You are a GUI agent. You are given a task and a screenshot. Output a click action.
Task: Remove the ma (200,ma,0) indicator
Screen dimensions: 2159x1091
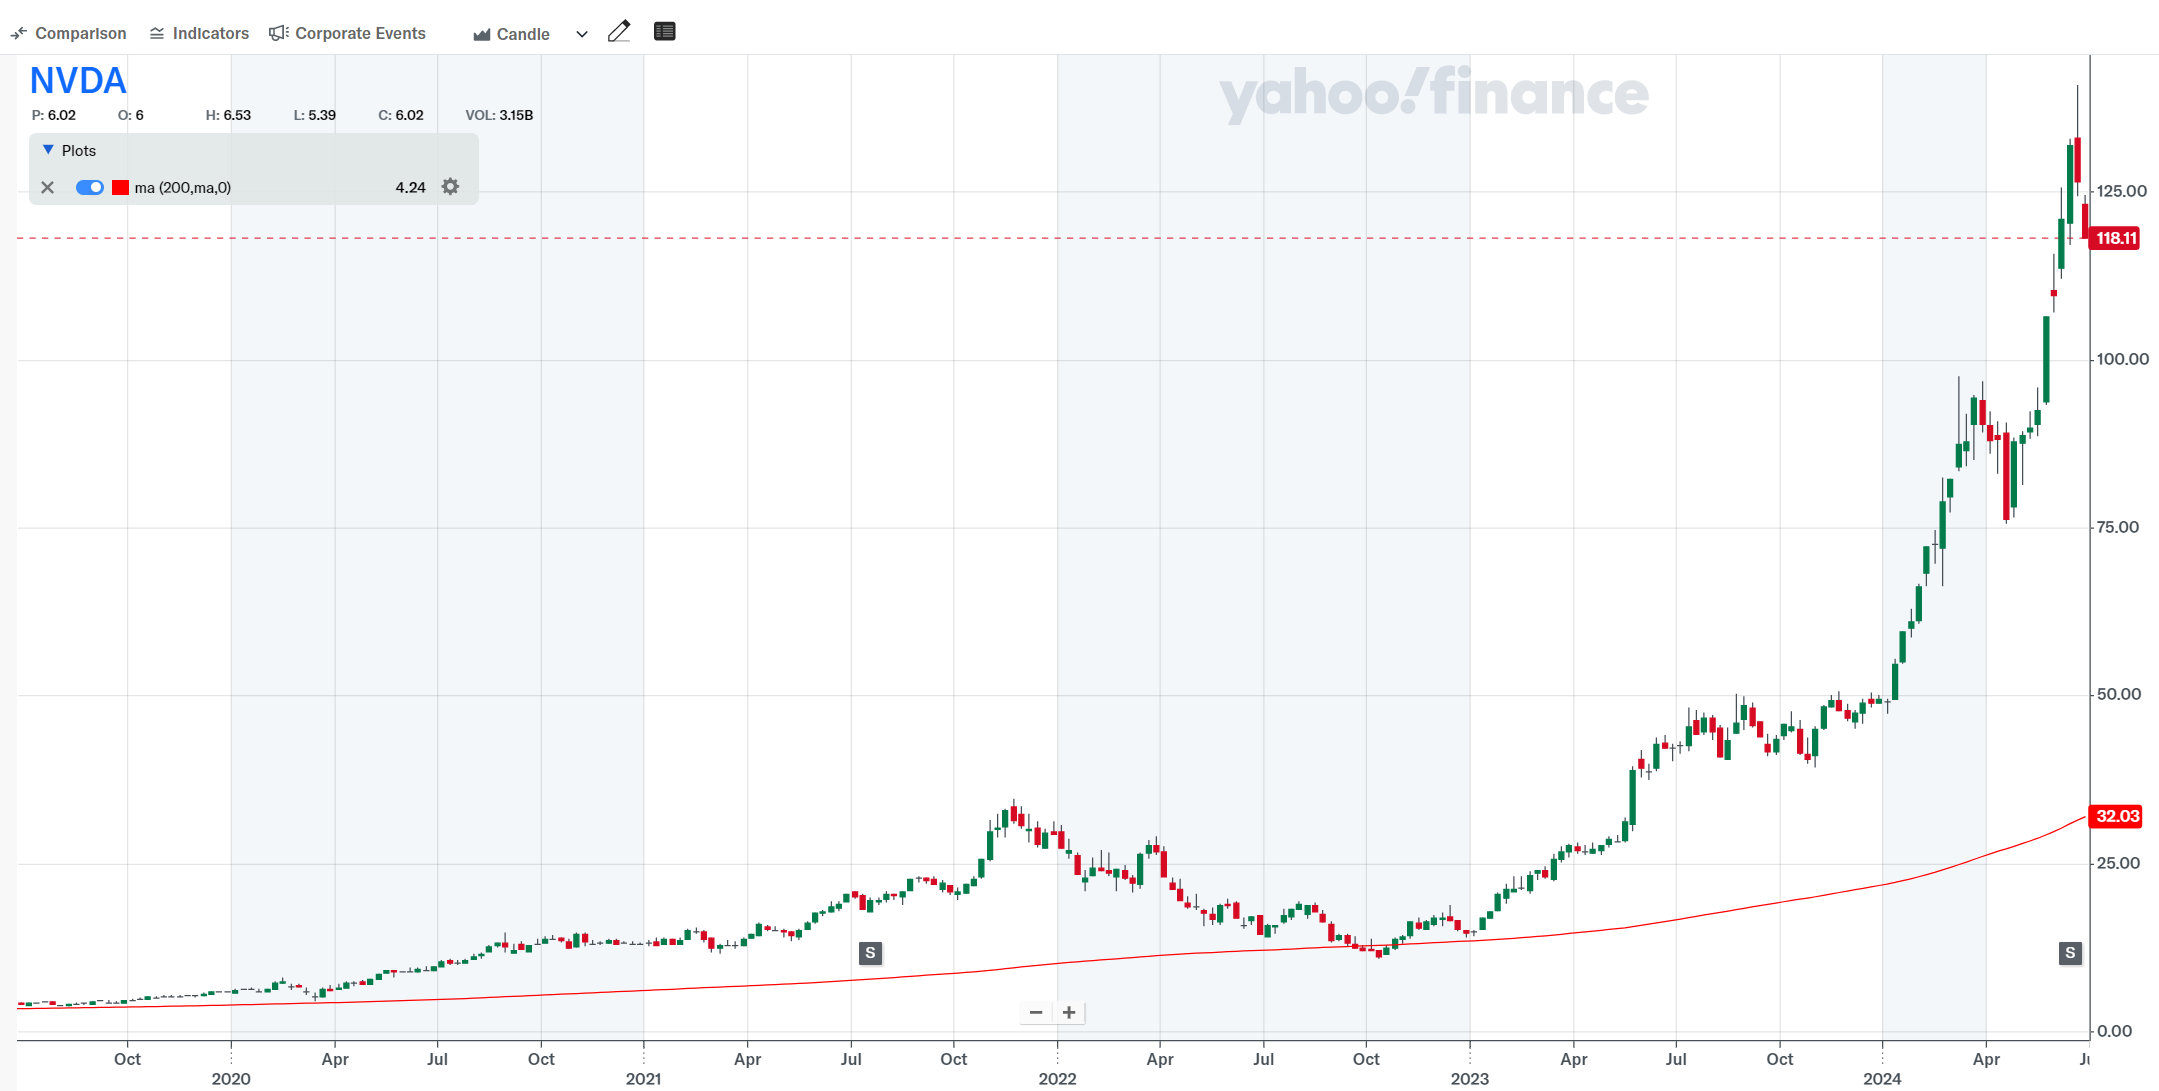(x=47, y=187)
